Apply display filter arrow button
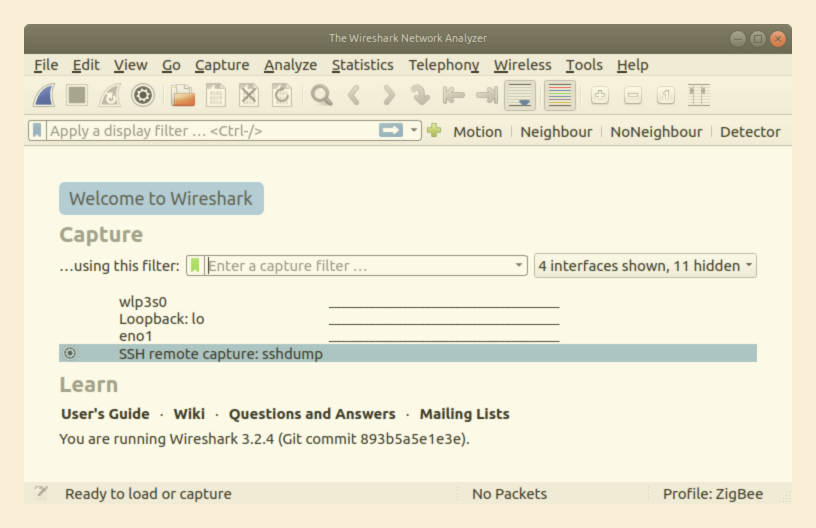This screenshot has height=528, width=816. click(x=391, y=130)
